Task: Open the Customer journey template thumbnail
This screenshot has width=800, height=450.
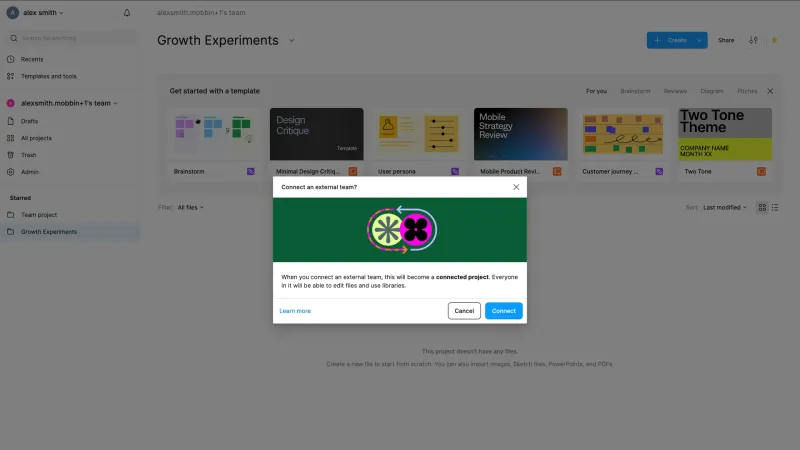Action: 622,134
